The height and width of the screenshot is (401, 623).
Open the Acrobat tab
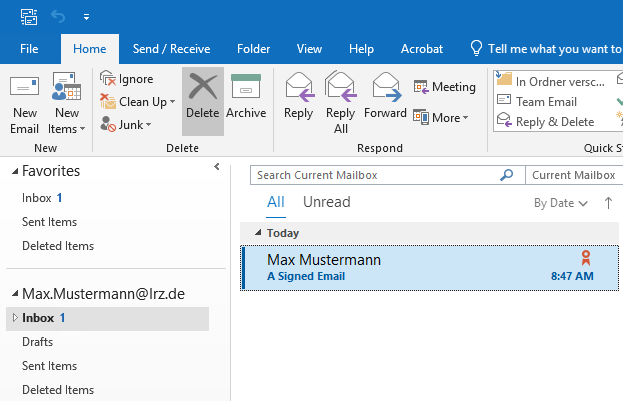422,49
